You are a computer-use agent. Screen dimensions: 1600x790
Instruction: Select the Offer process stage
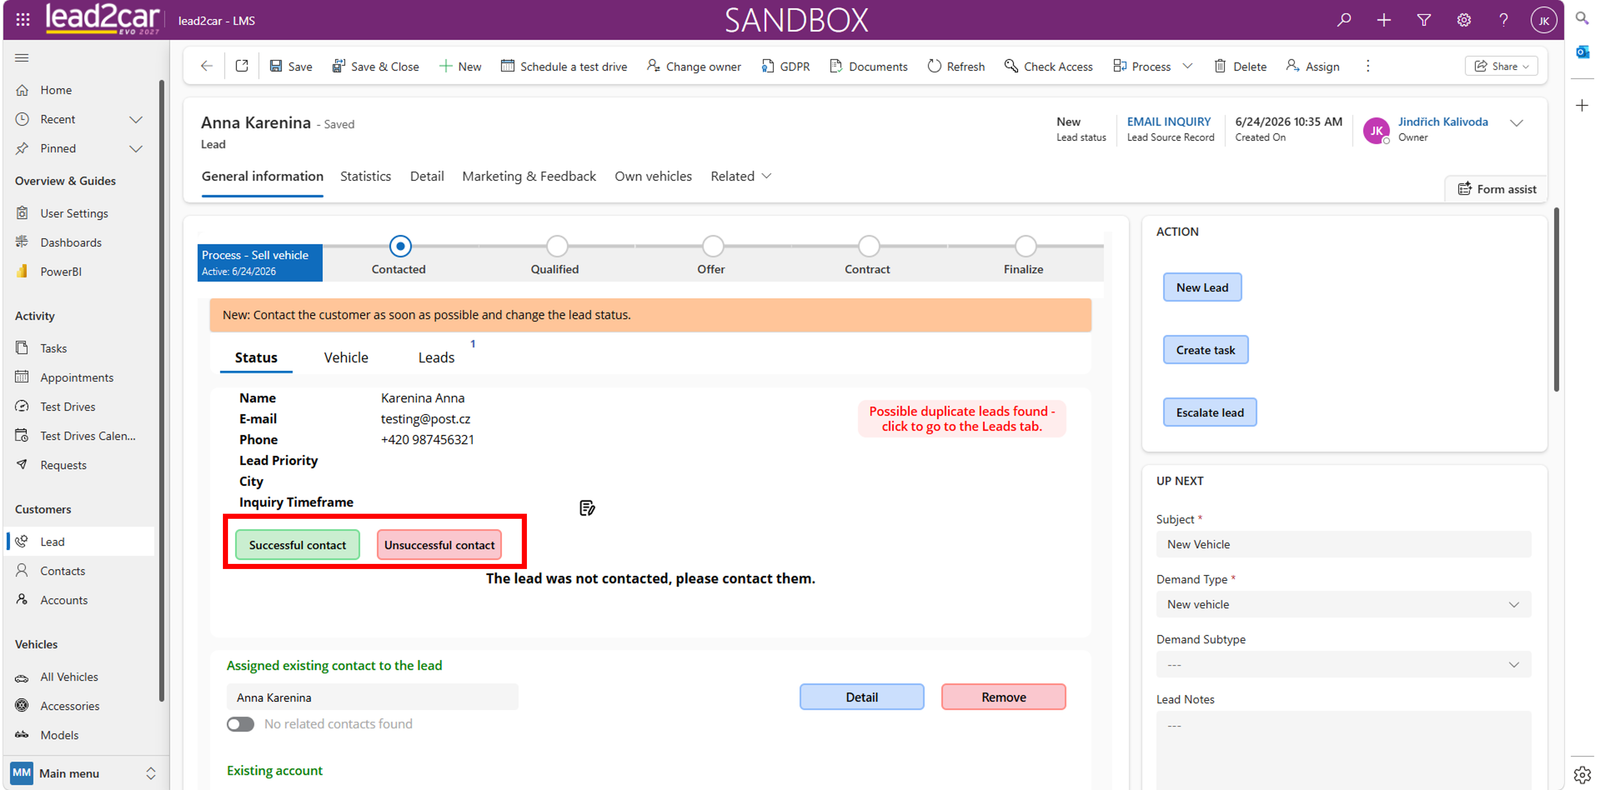click(x=713, y=246)
